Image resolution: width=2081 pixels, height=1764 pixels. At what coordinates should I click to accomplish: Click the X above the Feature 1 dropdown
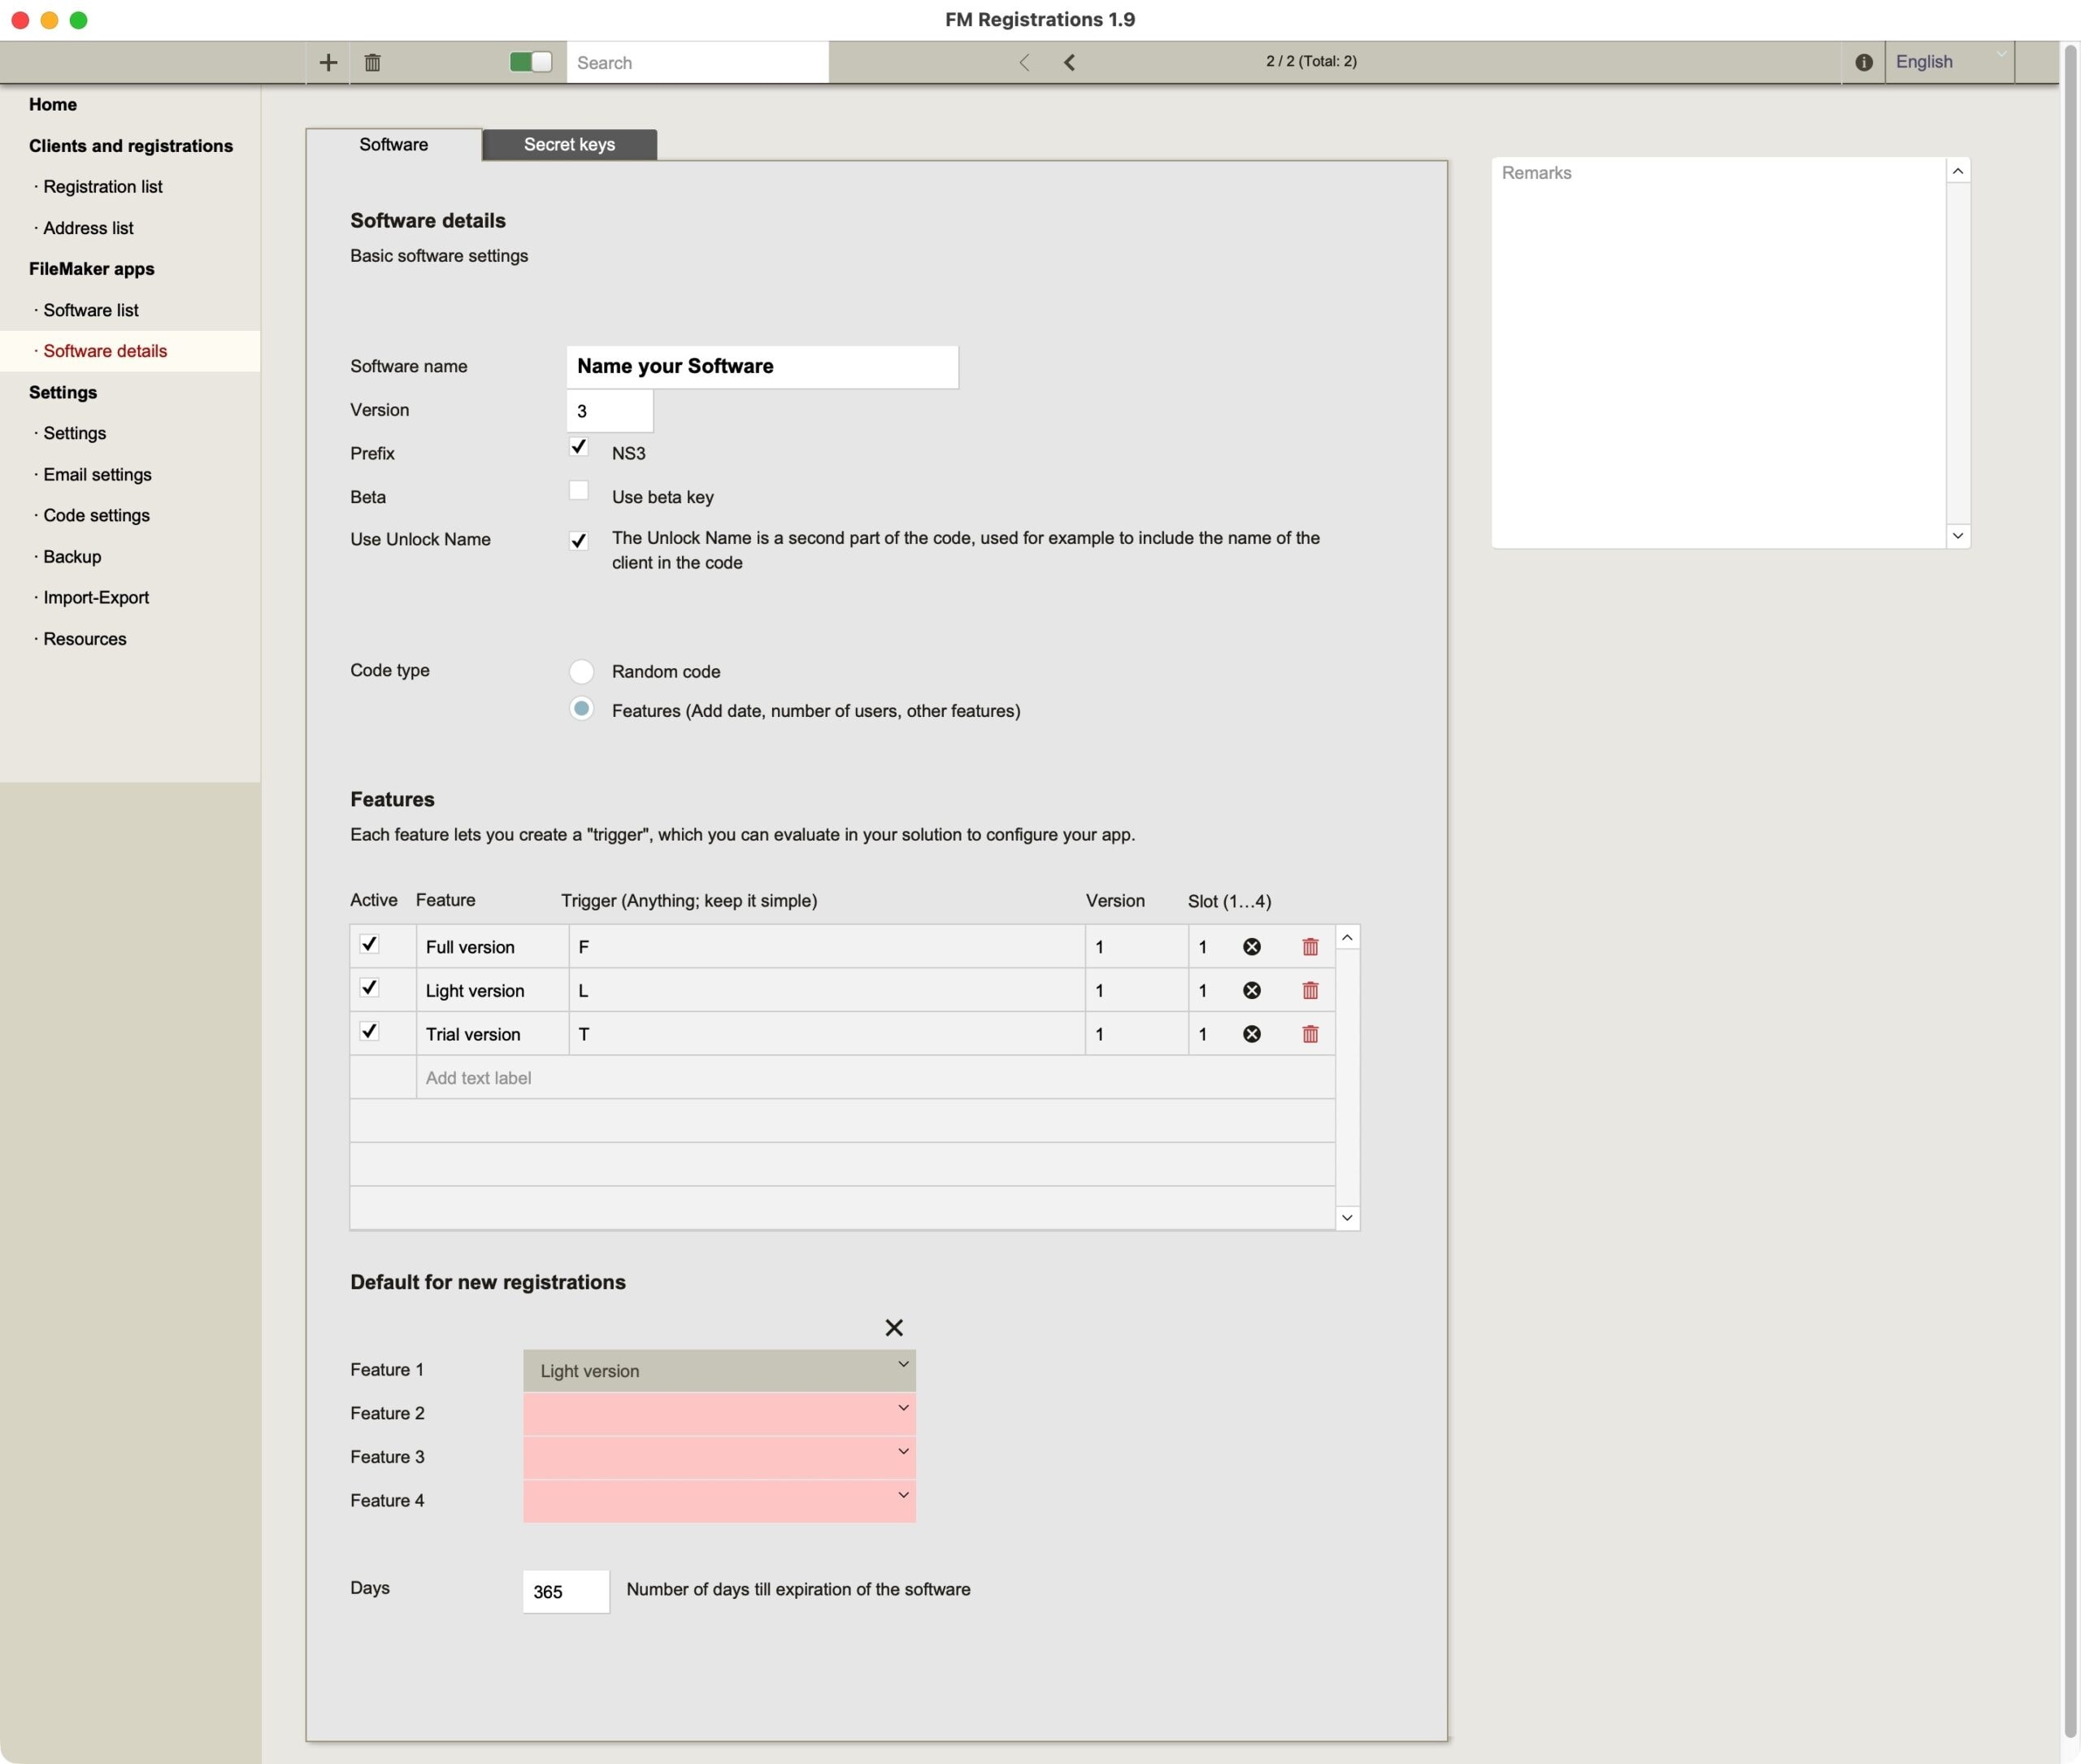(x=894, y=1327)
